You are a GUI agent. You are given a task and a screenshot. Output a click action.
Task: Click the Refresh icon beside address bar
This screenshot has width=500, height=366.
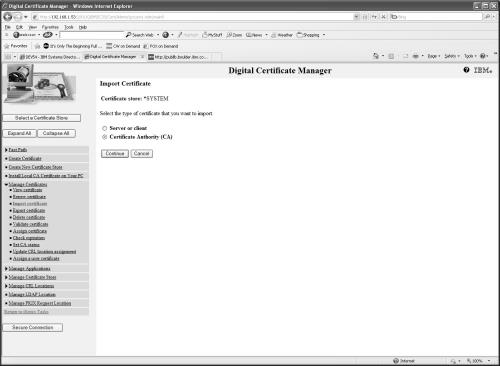(x=375, y=17)
